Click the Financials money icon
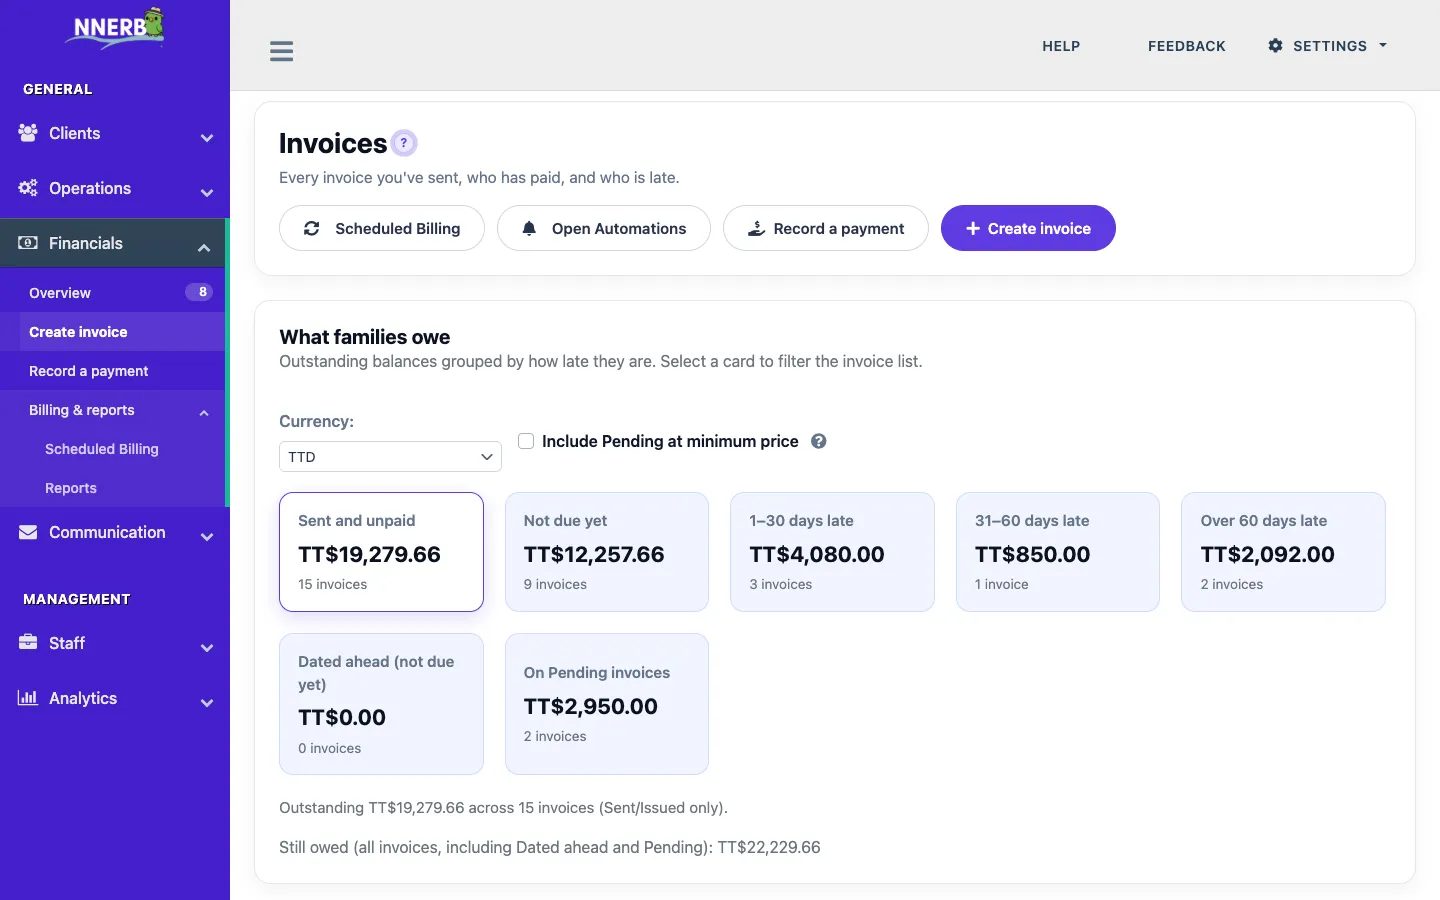1440x900 pixels. pyautogui.click(x=28, y=243)
